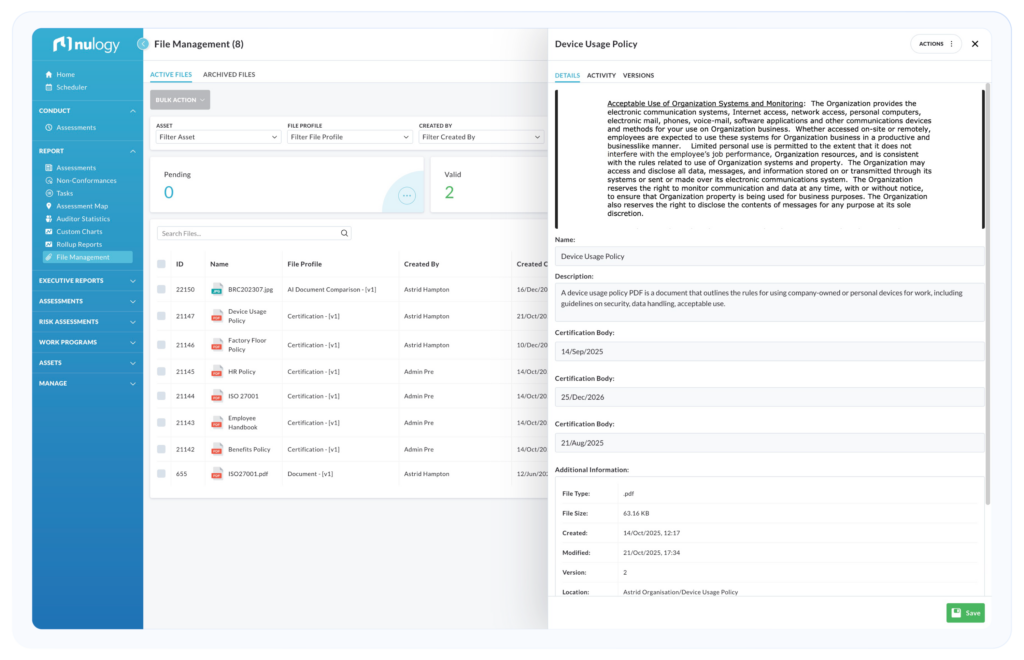Viewport: 1024px width, 660px height.
Task: Check the box for file ID 22150
Action: pos(161,289)
